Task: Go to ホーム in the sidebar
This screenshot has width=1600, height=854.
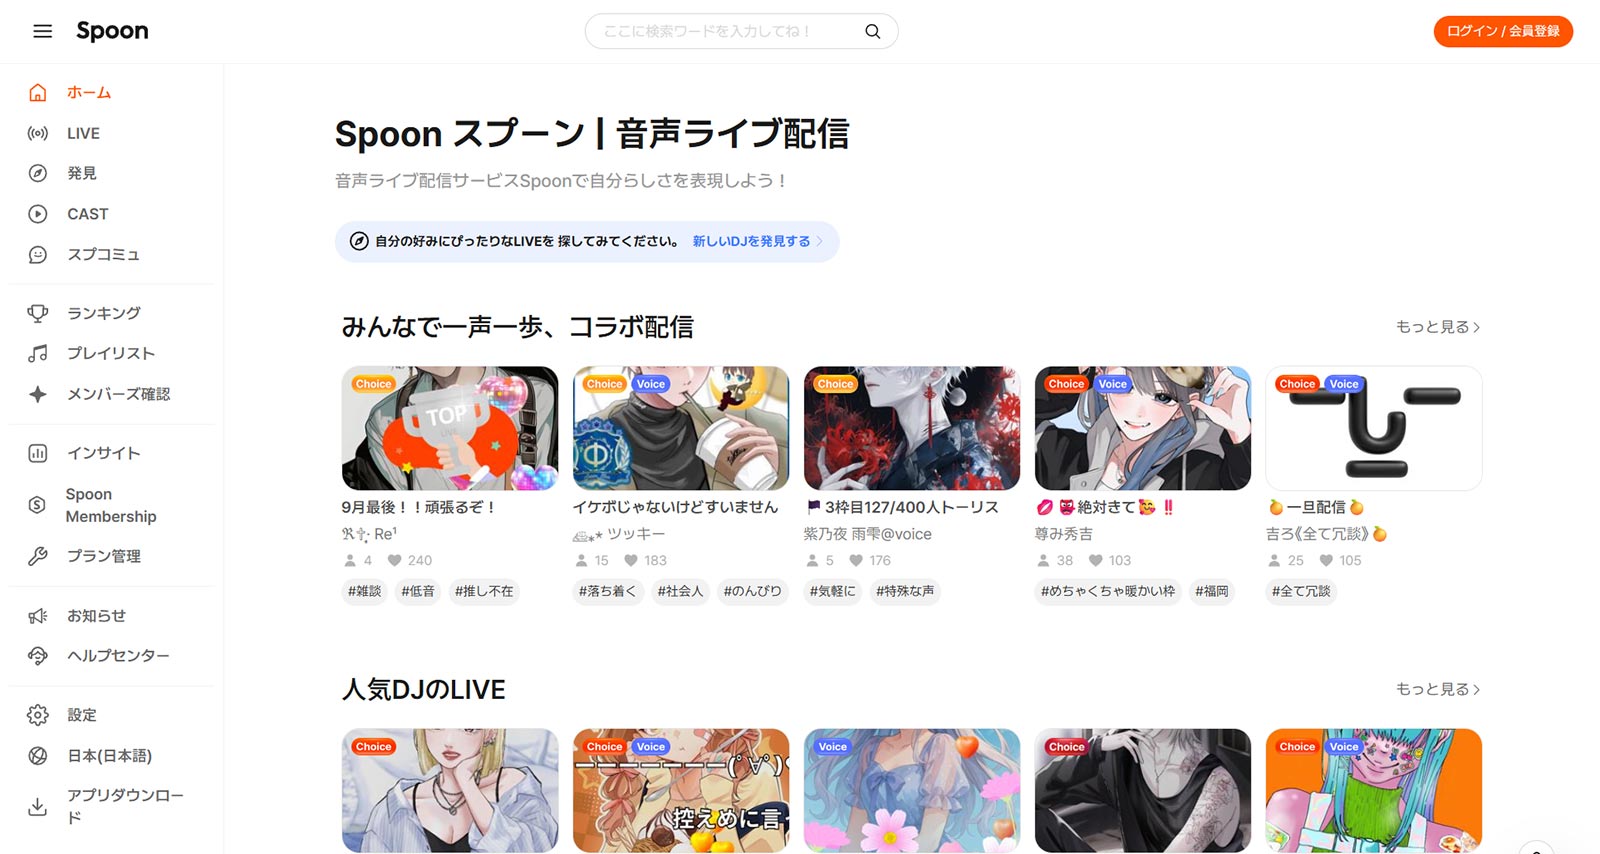Action: tap(89, 92)
